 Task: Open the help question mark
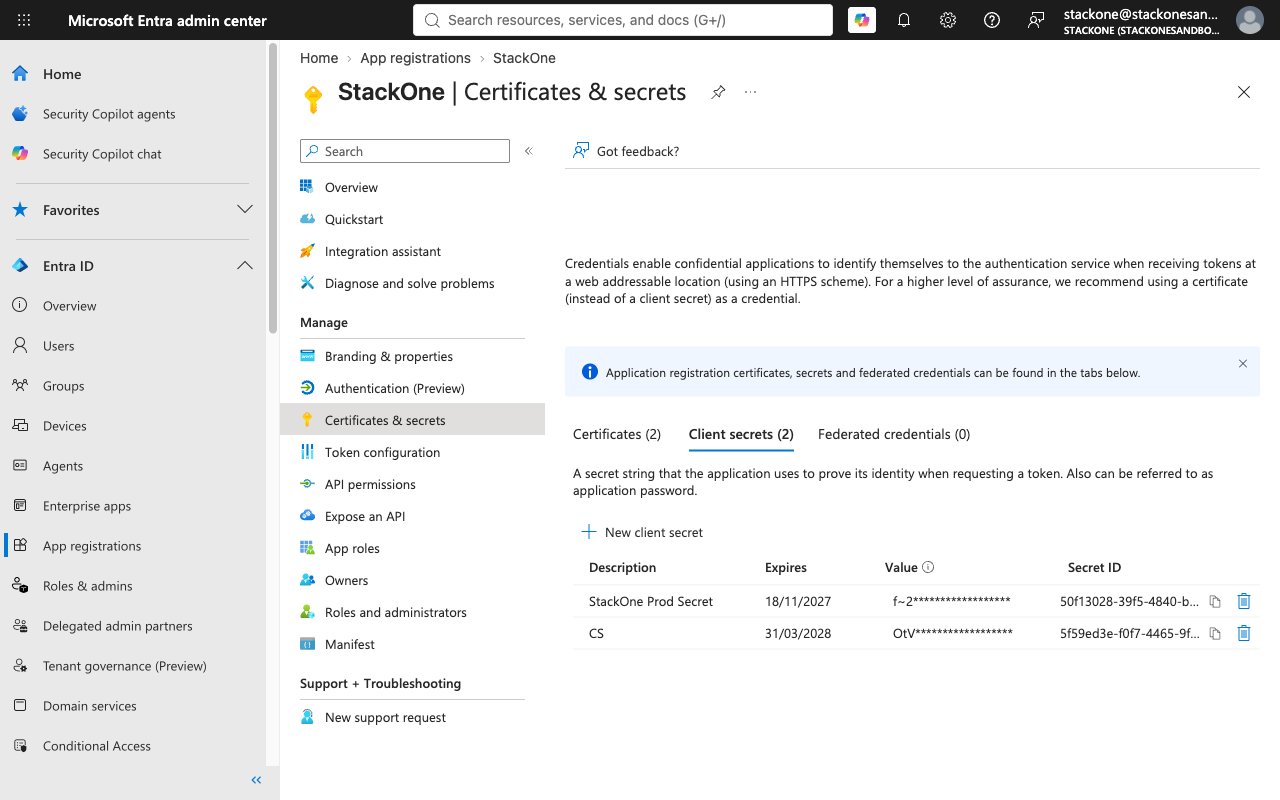coord(992,20)
